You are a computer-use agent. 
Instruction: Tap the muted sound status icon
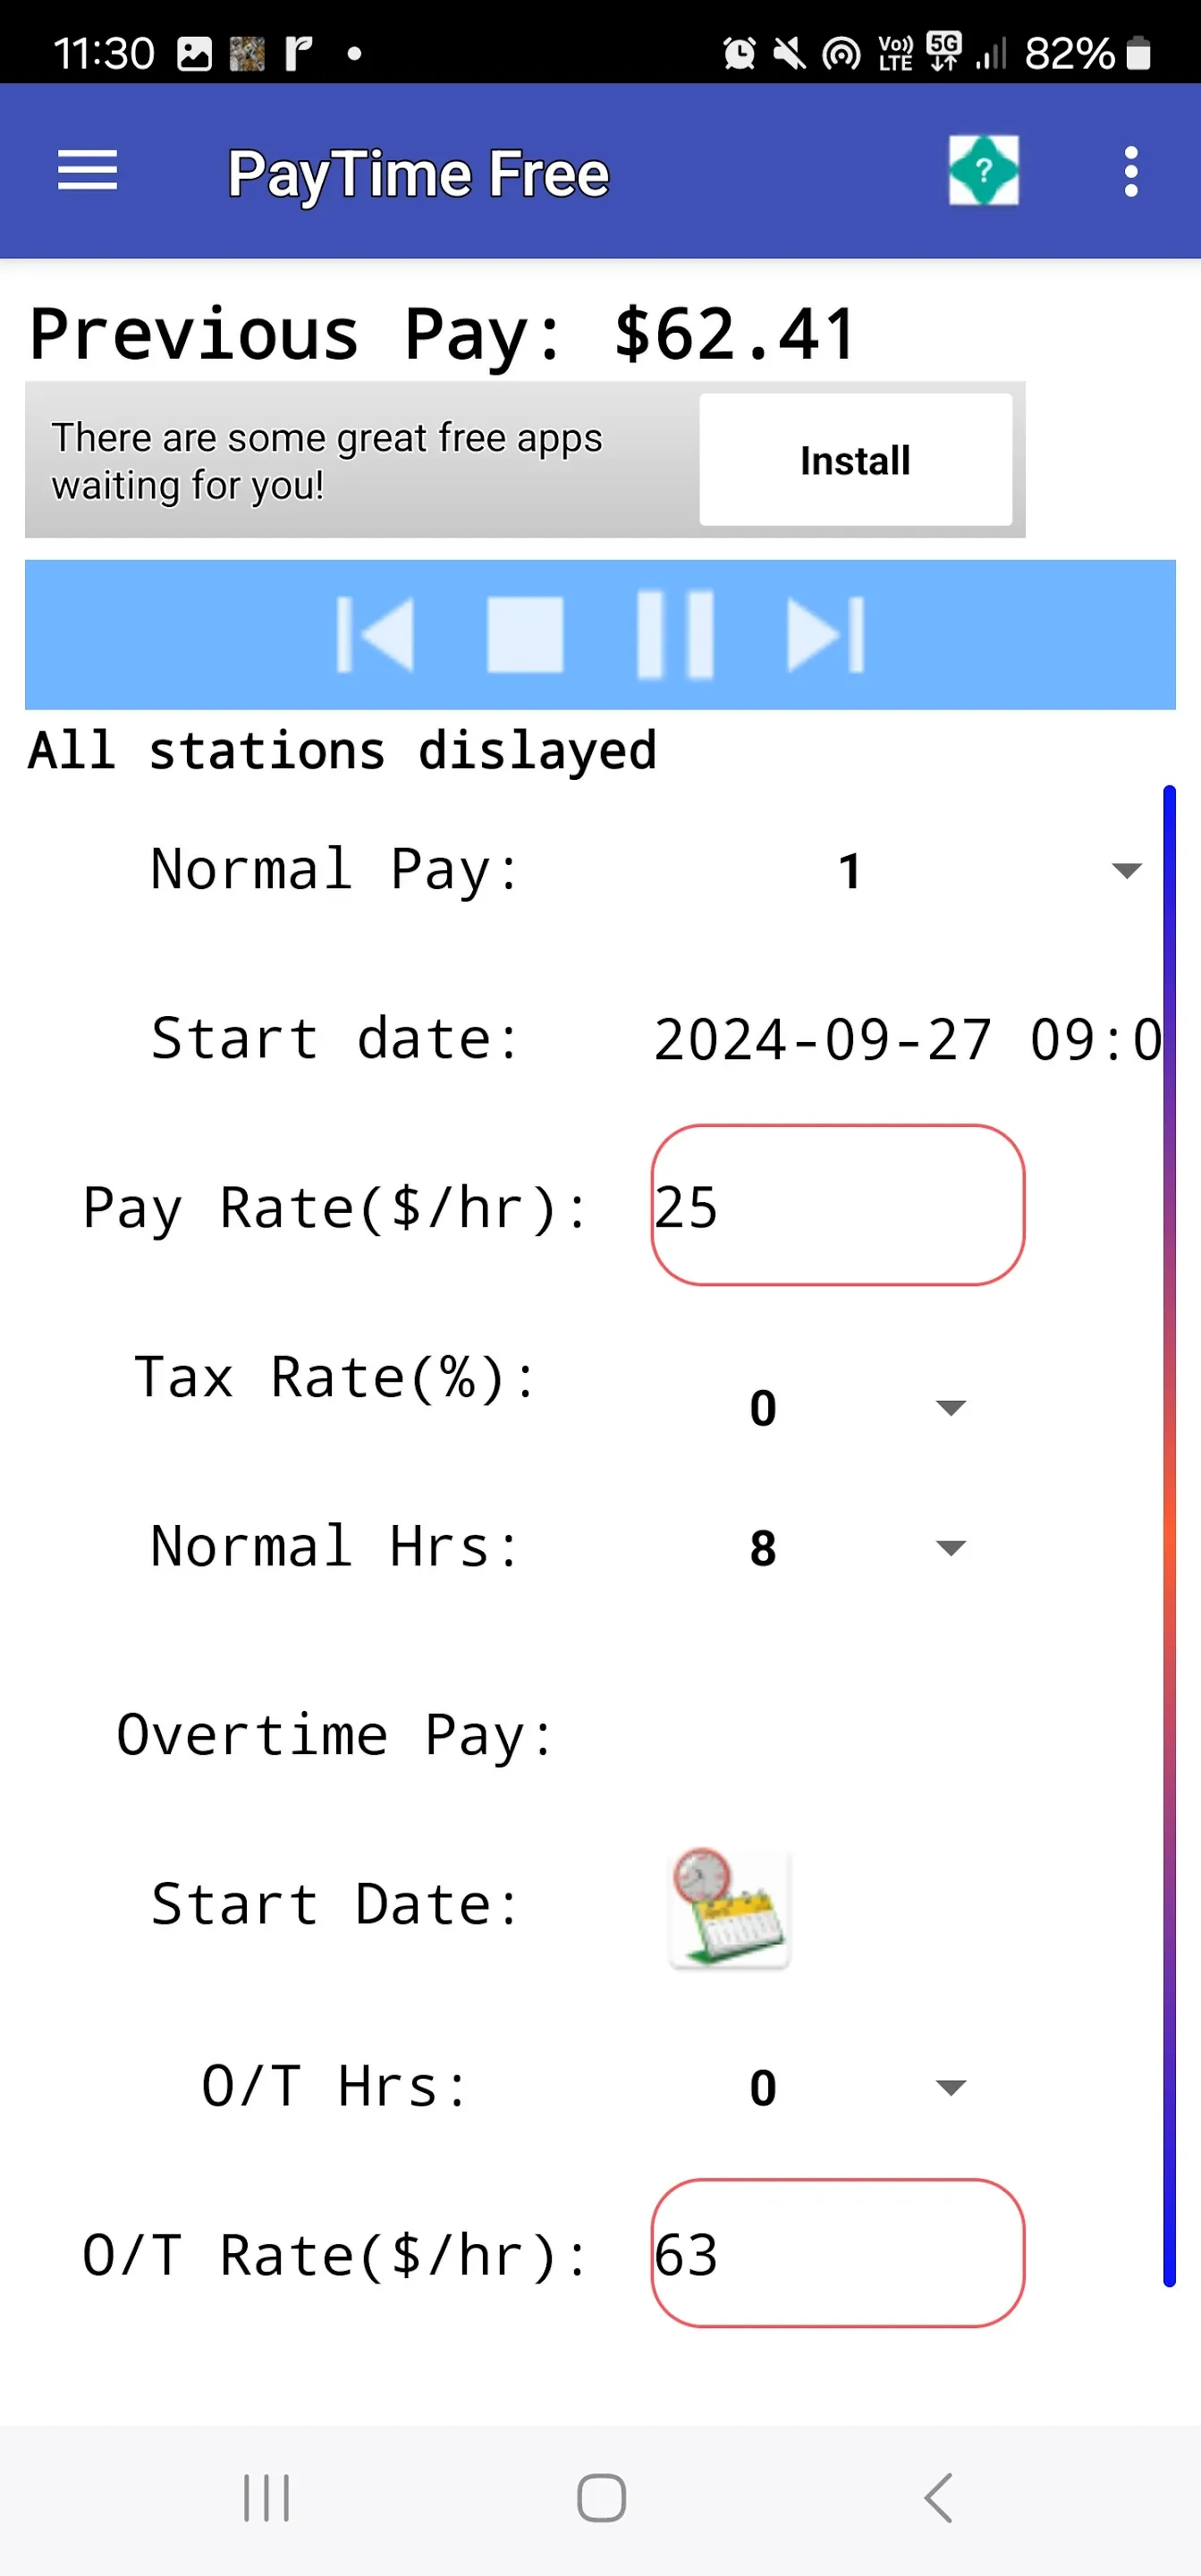790,53
